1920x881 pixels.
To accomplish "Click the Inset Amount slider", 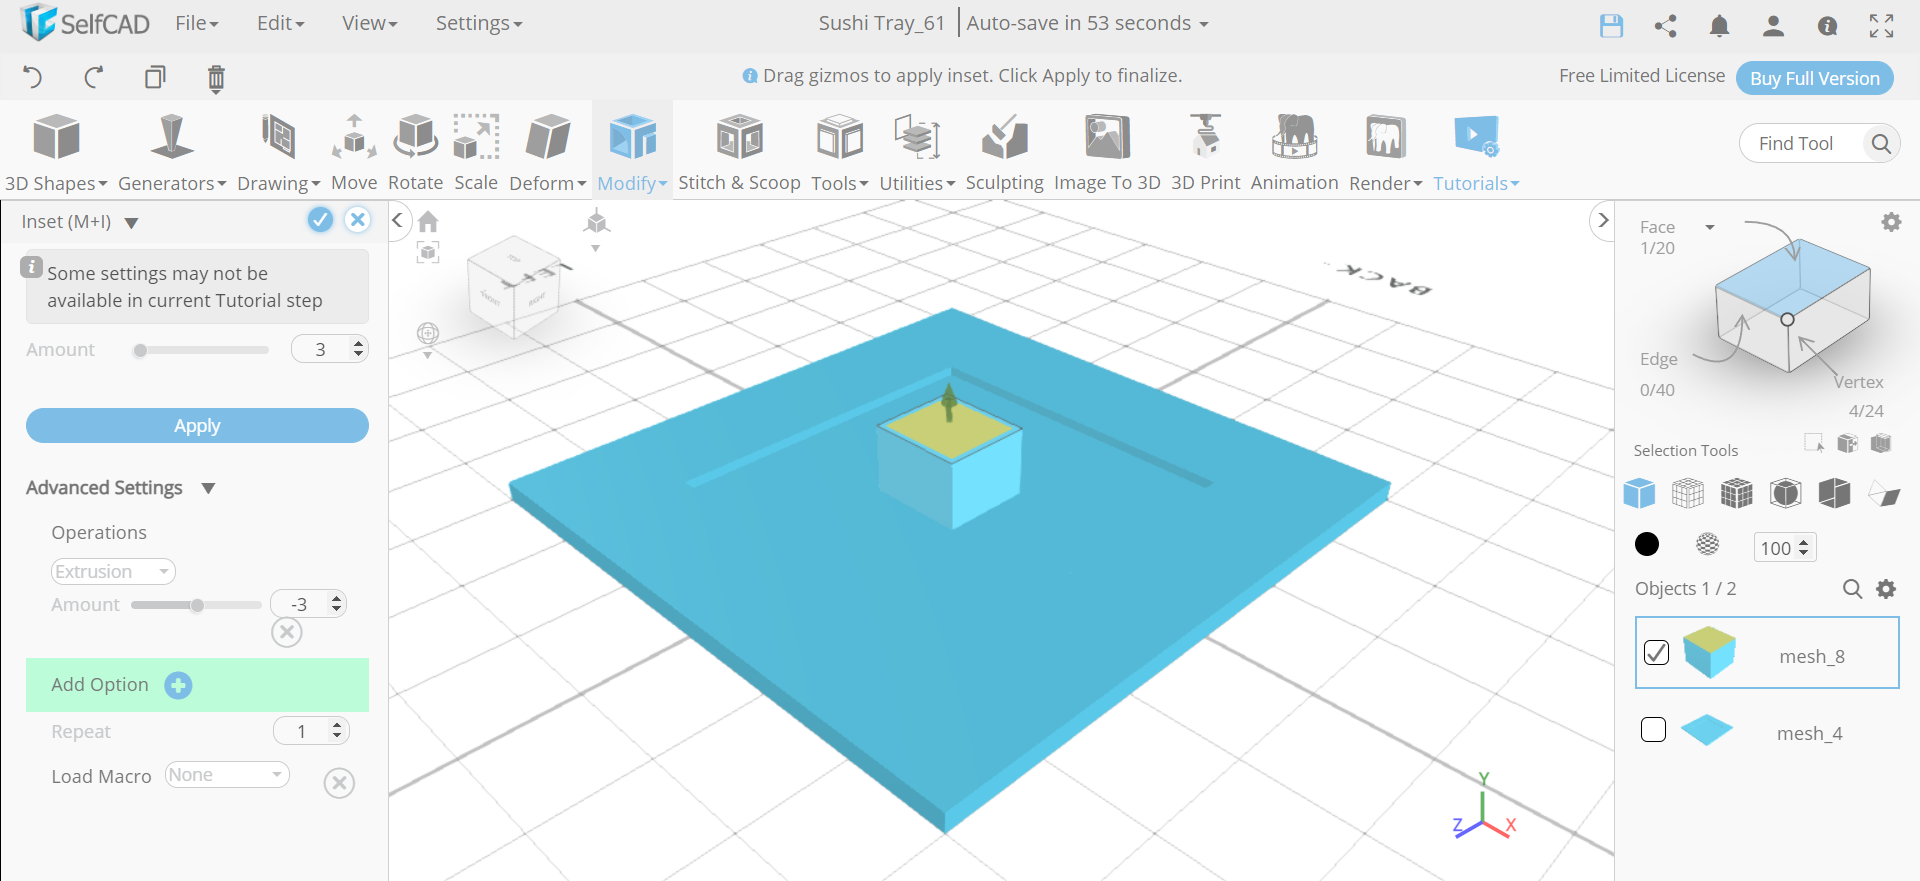I will 201,350.
